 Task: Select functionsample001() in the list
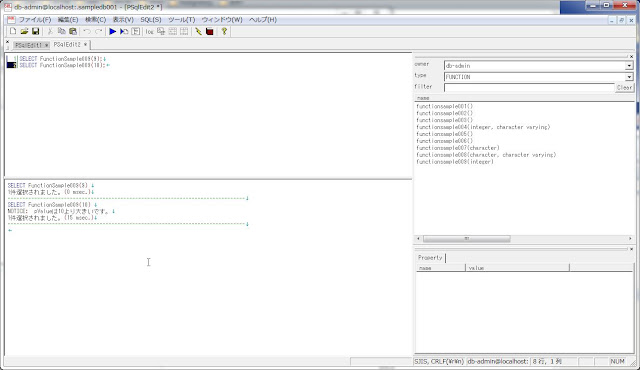click(444, 106)
